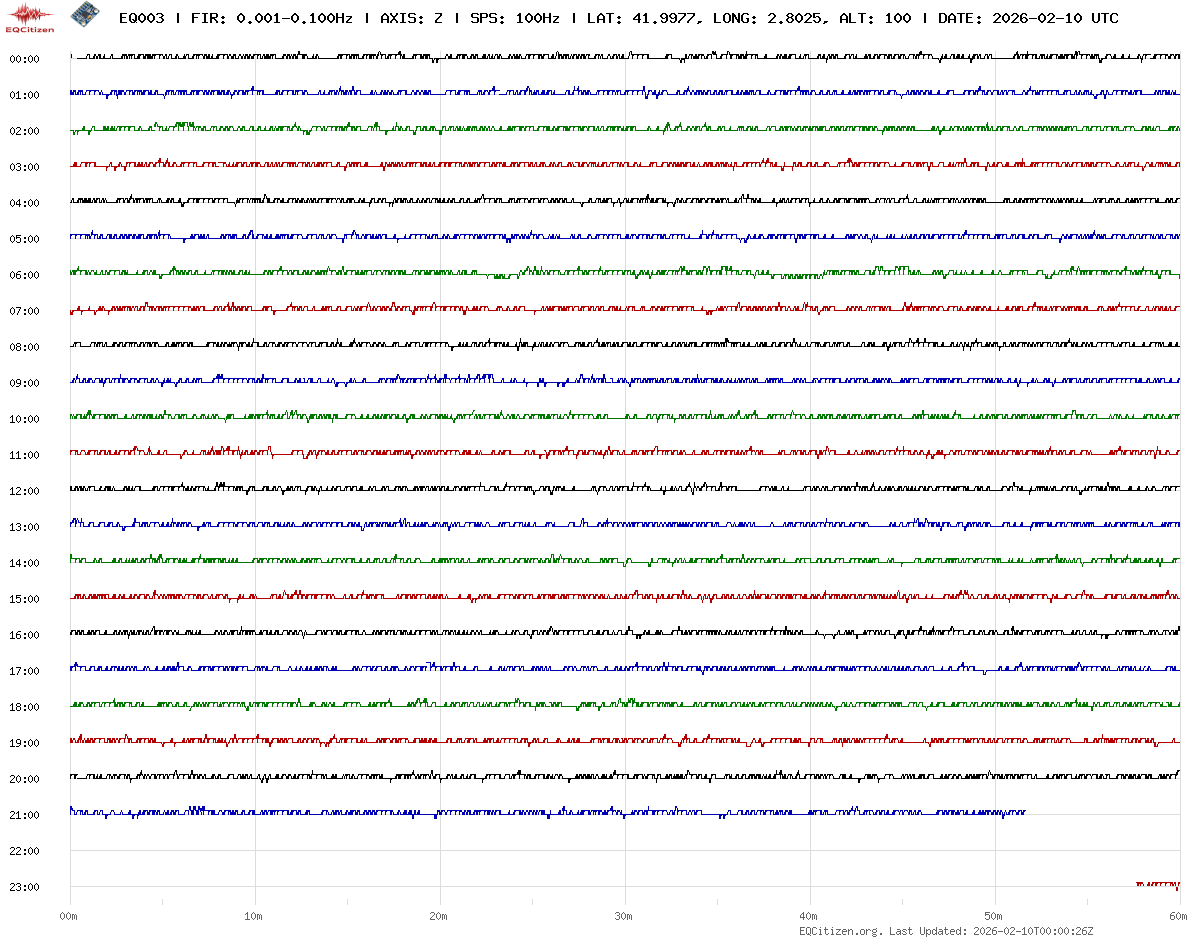This screenshot has width=1200, height=940.
Task: Click the 60m mark on the minute axis
Action: [1178, 916]
